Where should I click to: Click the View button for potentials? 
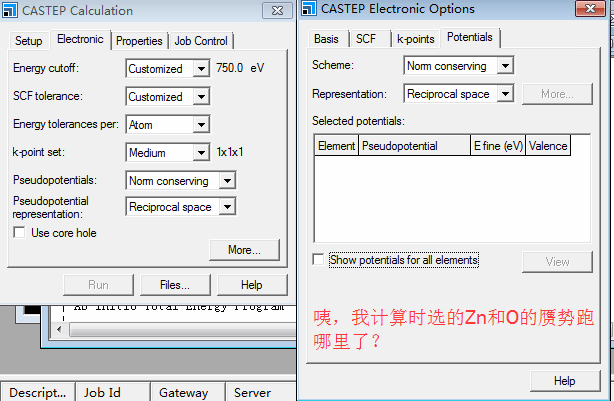coord(557,262)
